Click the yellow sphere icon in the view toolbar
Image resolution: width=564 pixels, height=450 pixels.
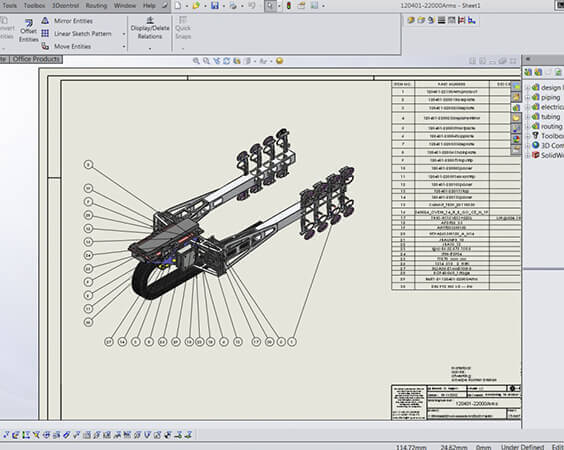click(279, 61)
